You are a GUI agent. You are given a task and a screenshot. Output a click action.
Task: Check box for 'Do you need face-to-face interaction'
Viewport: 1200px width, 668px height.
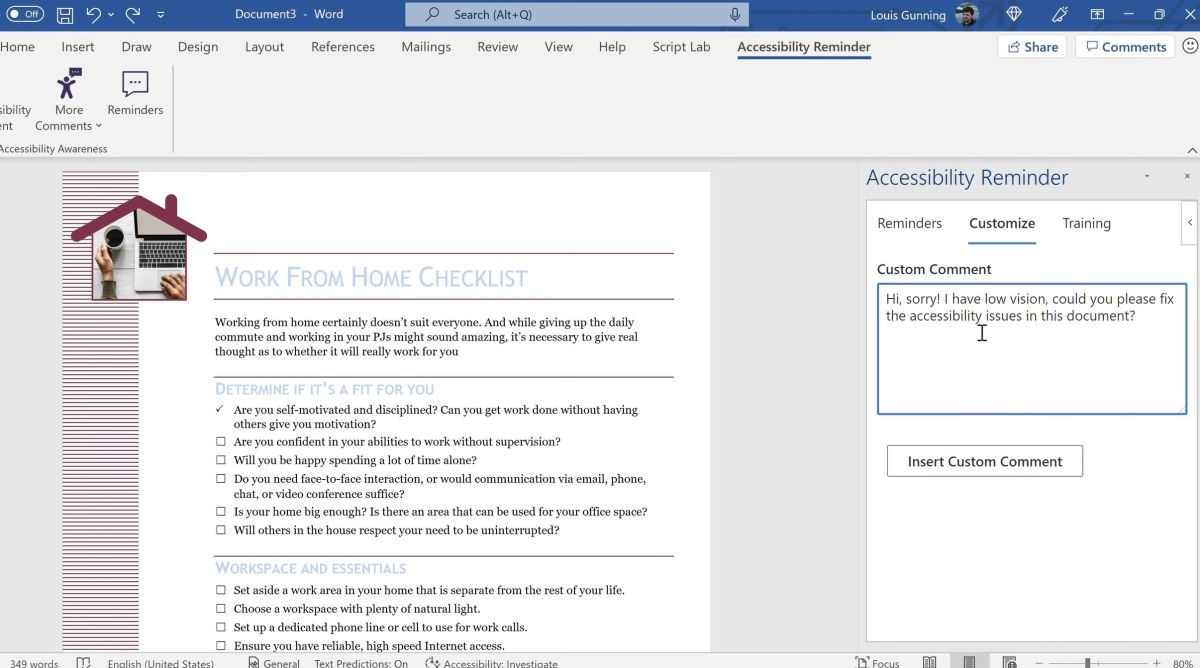(x=221, y=479)
